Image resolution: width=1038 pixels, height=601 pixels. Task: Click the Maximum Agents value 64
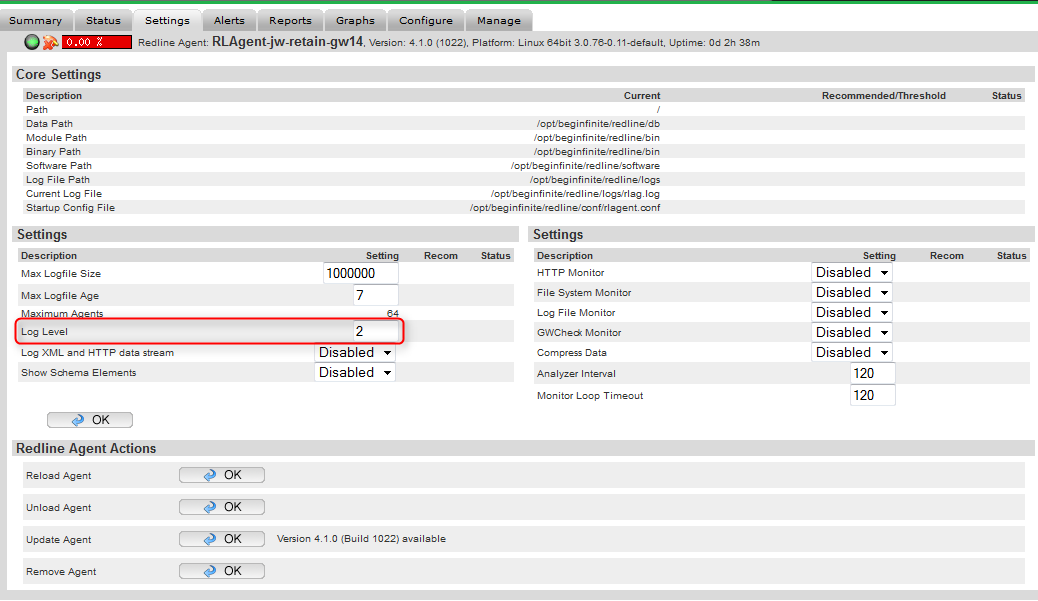click(x=393, y=314)
